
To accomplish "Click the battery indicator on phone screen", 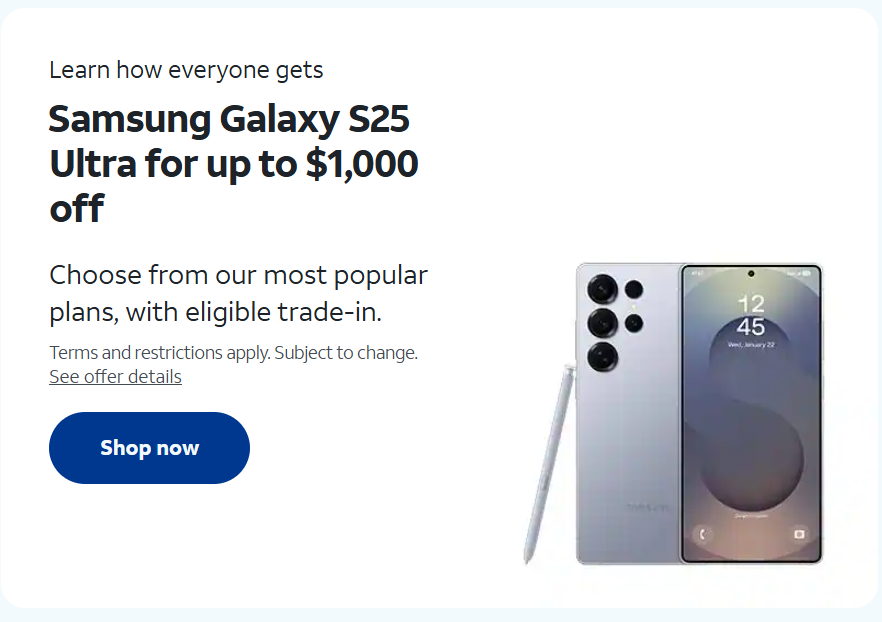I will click(806, 273).
